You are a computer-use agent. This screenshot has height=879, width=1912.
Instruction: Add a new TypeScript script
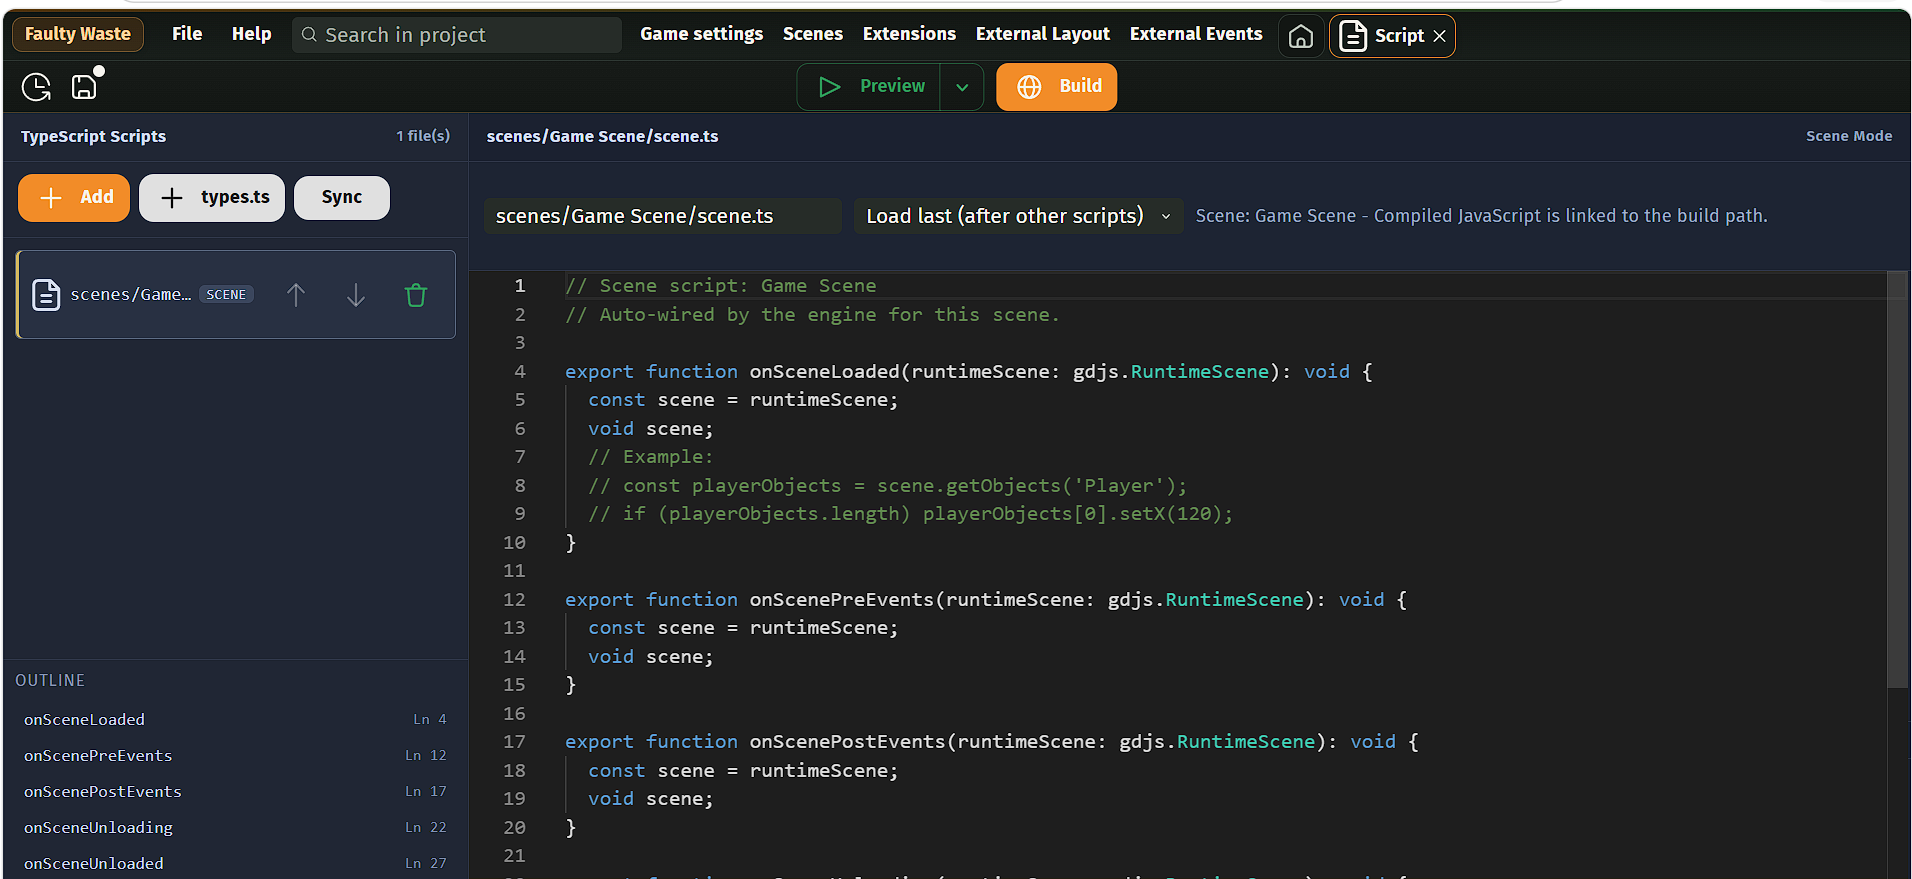74,198
